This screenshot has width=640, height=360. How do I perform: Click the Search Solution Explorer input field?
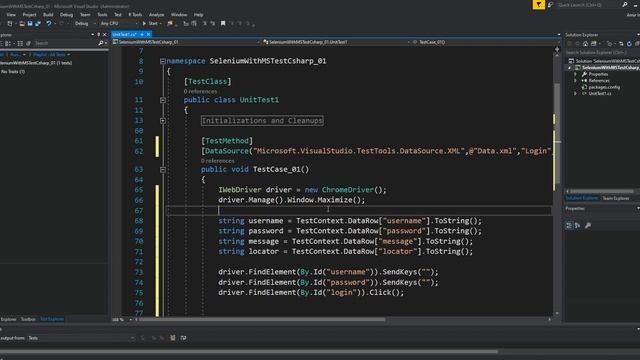point(602,53)
